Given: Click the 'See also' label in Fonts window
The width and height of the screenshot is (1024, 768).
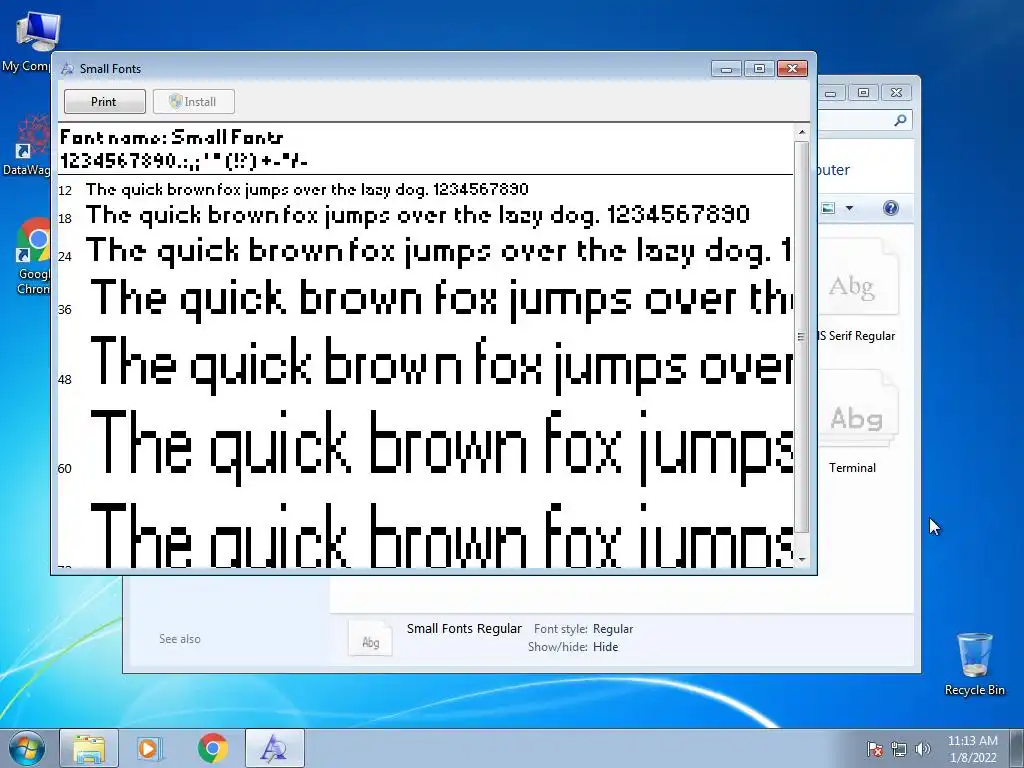Looking at the screenshot, I should click(x=180, y=639).
